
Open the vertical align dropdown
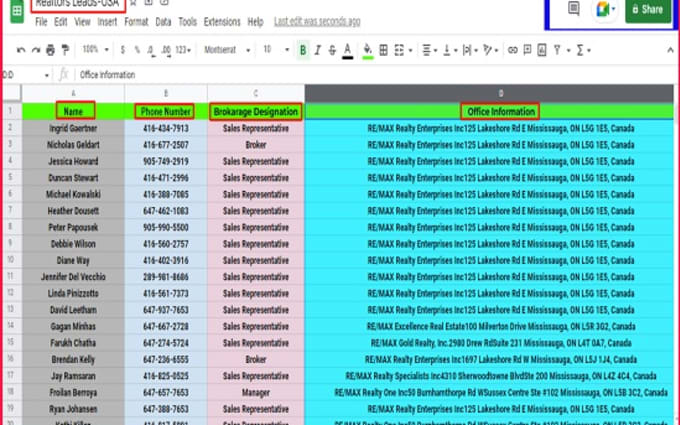[x=450, y=50]
